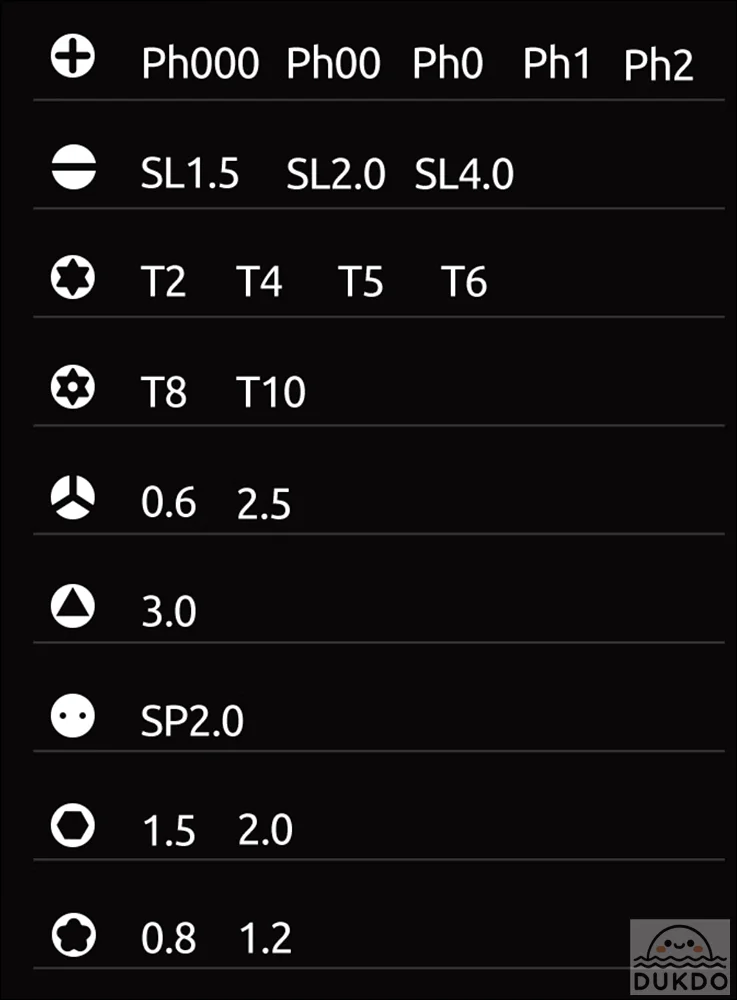
Task: Click the hexagon screw head icon
Action: [73, 825]
